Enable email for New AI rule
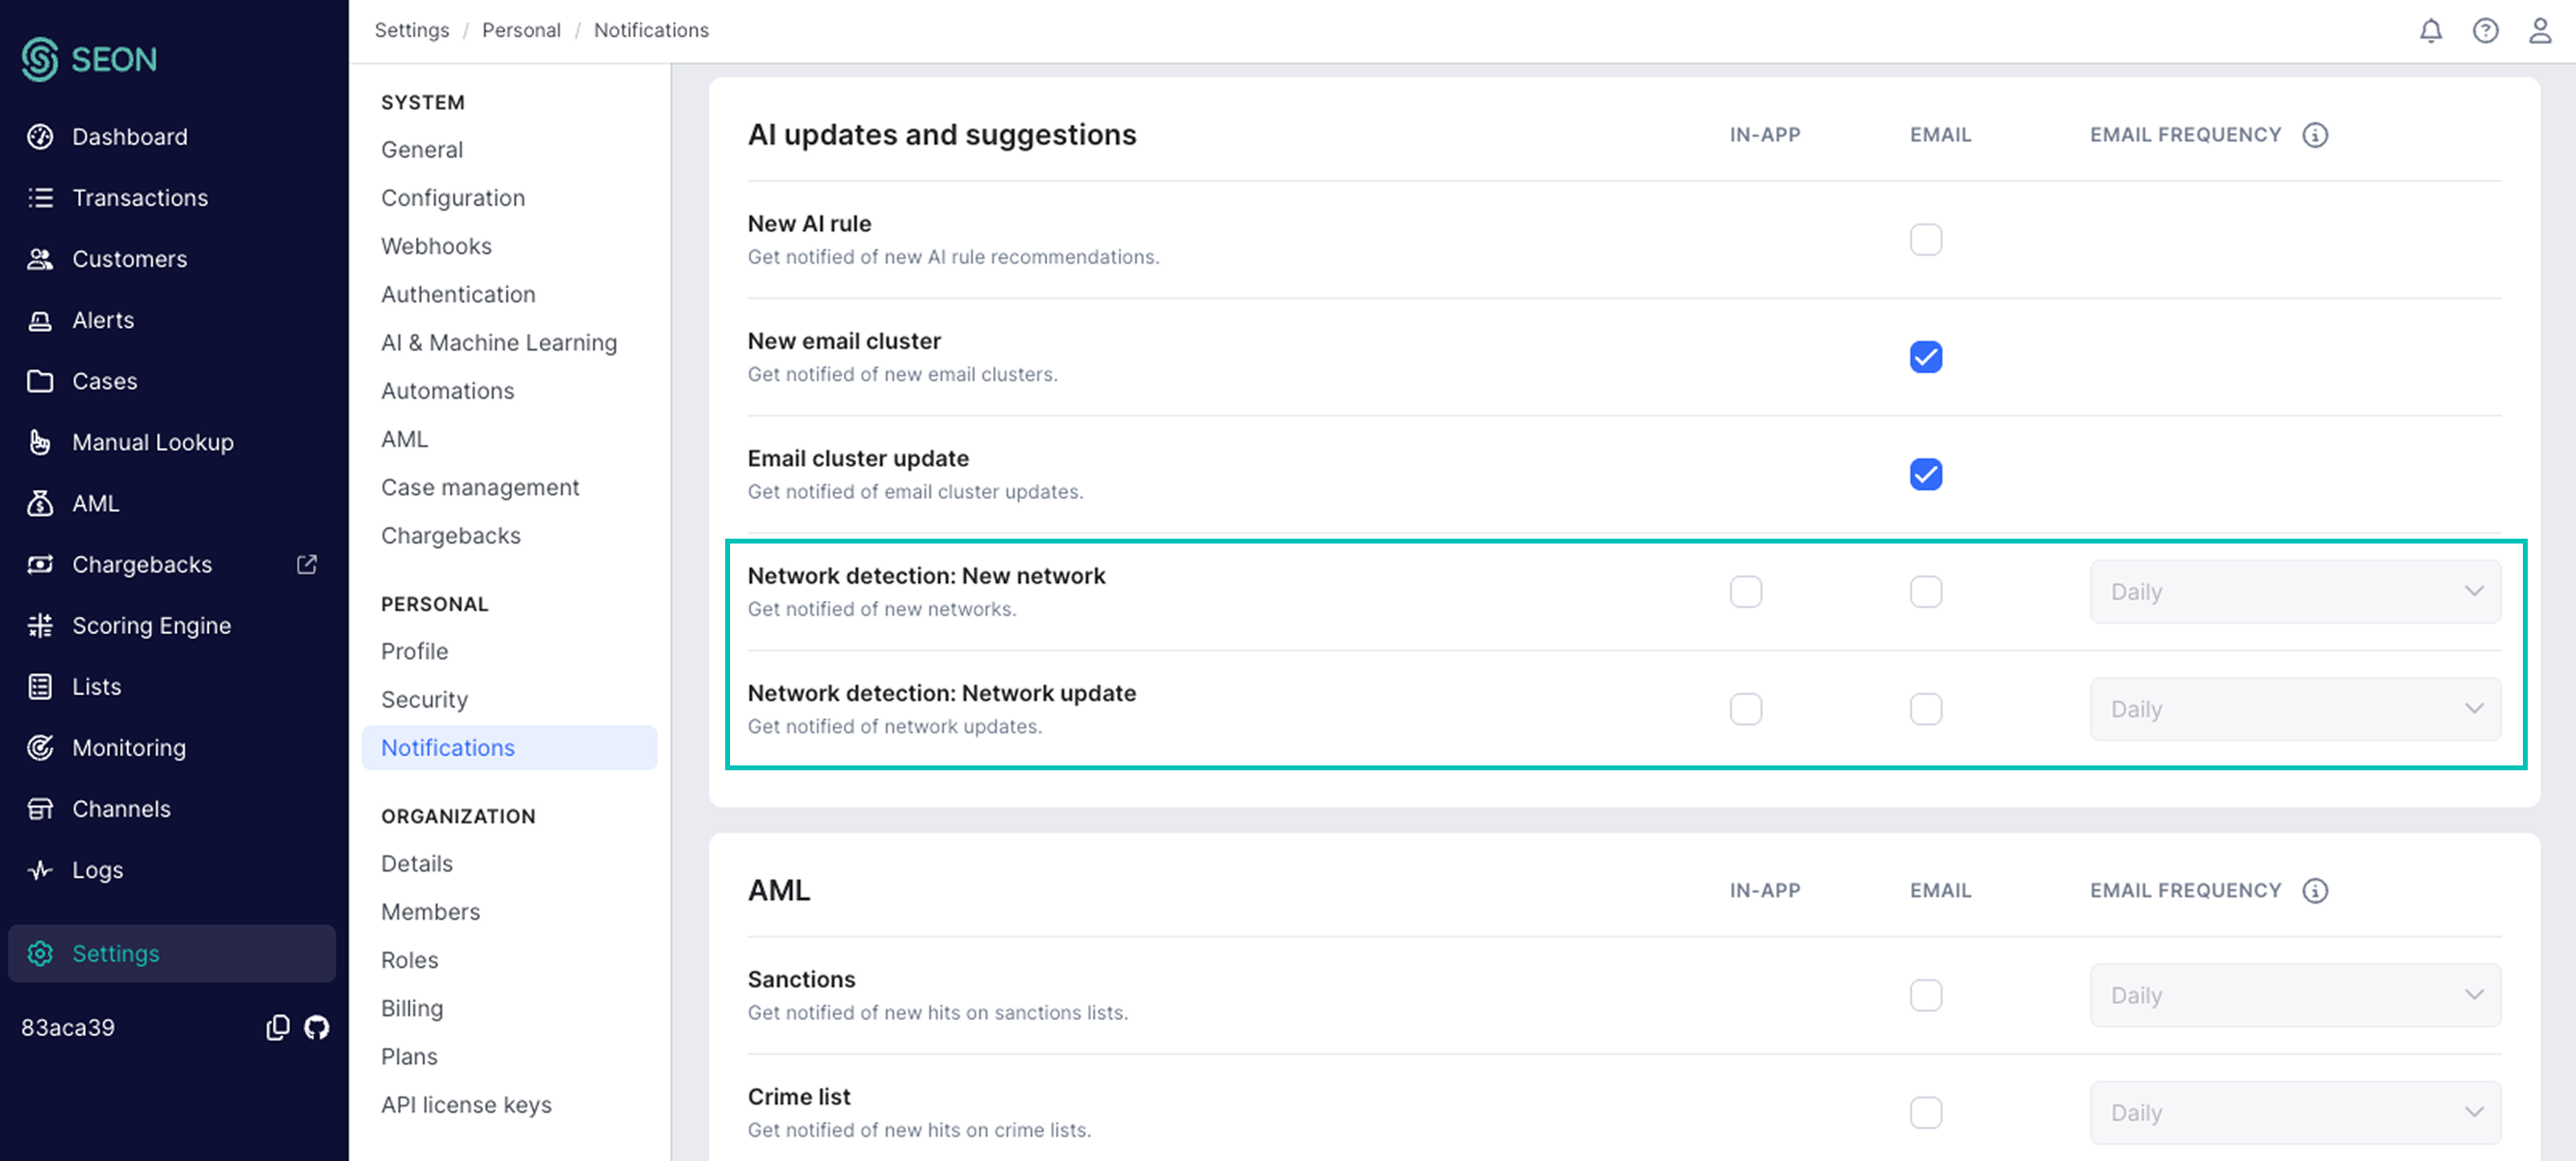2576x1161 pixels. (x=1925, y=240)
